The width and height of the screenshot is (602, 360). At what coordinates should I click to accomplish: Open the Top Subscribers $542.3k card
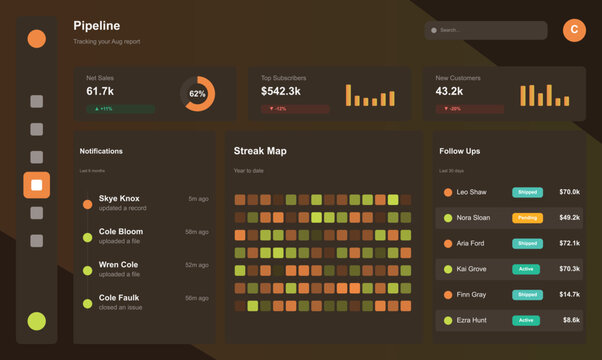(329, 94)
